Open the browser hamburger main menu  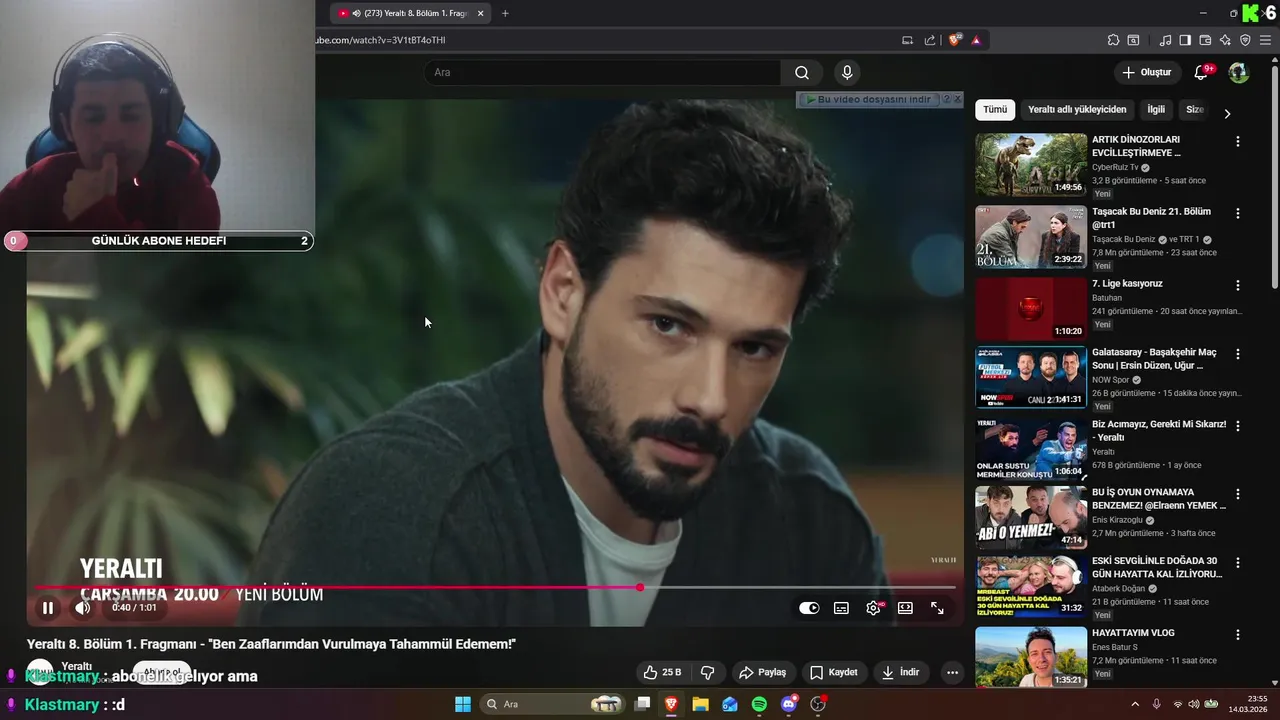pos(1265,40)
